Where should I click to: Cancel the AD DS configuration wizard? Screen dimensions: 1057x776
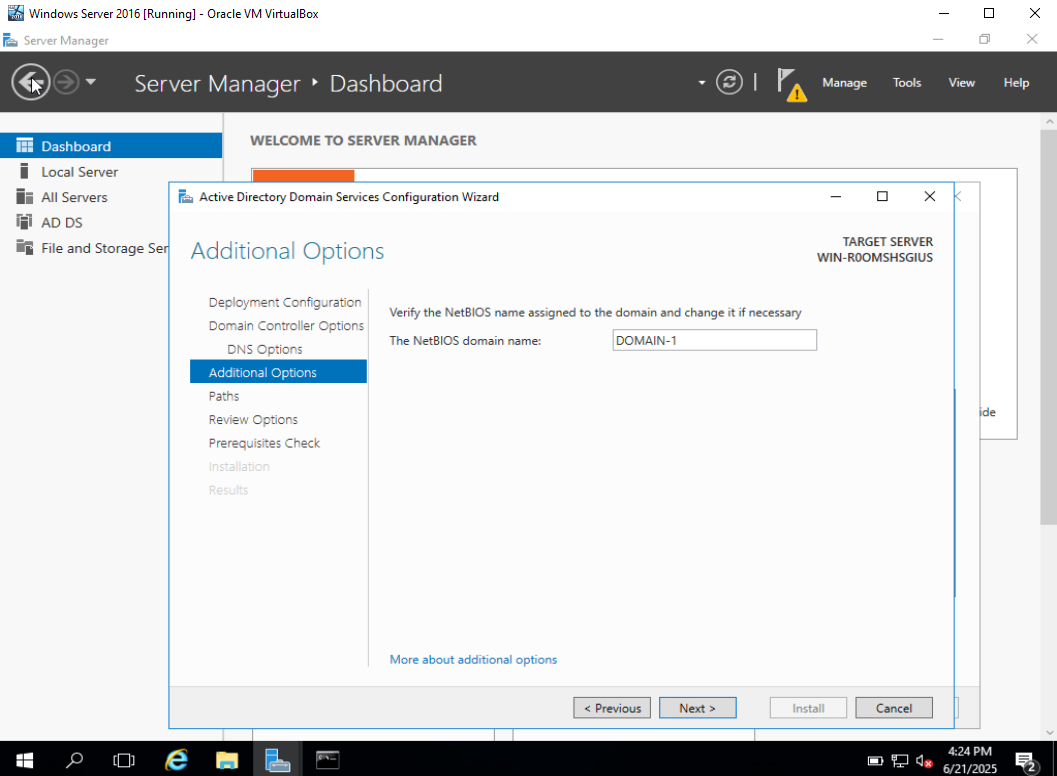tap(894, 708)
